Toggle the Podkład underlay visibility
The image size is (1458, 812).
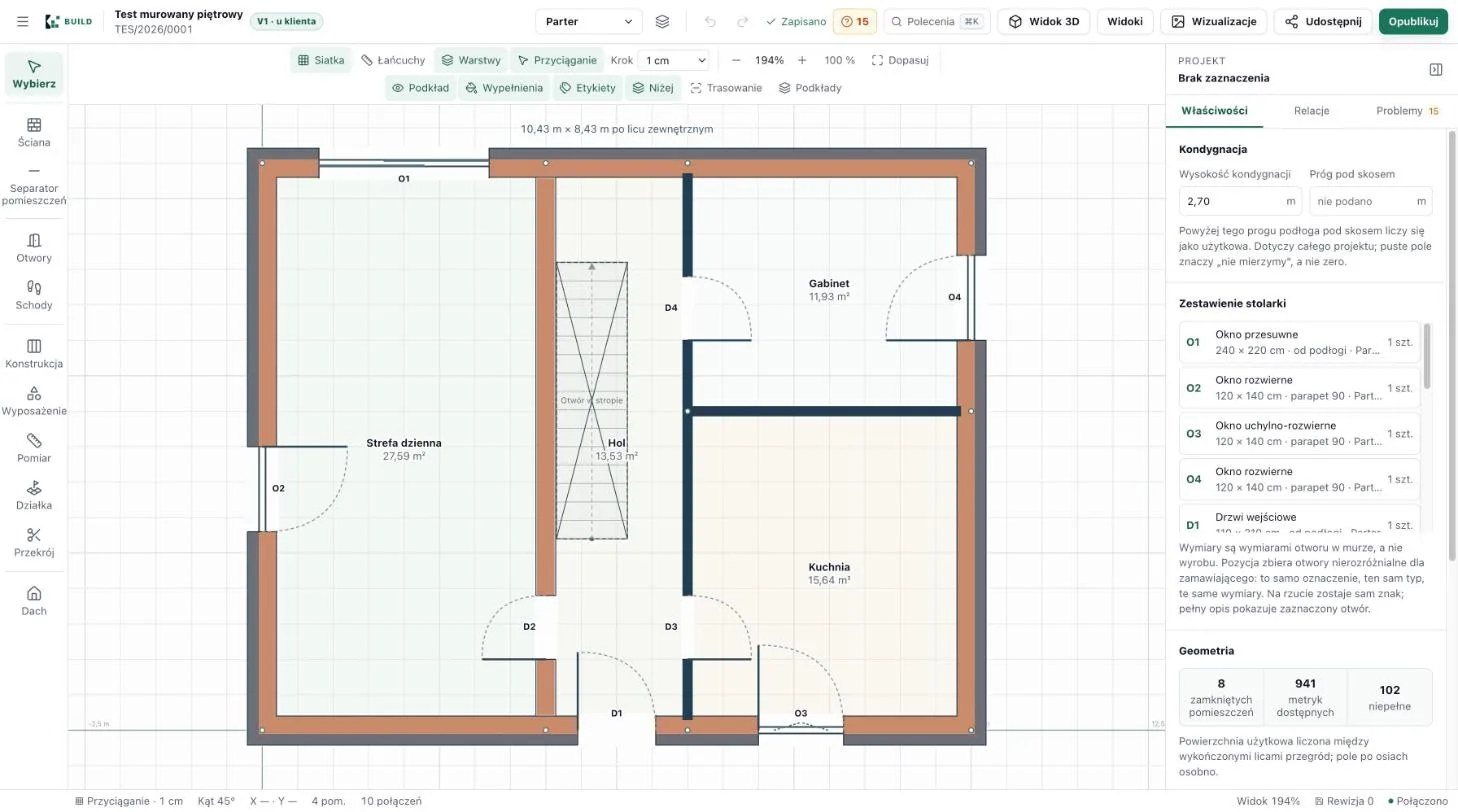point(420,88)
